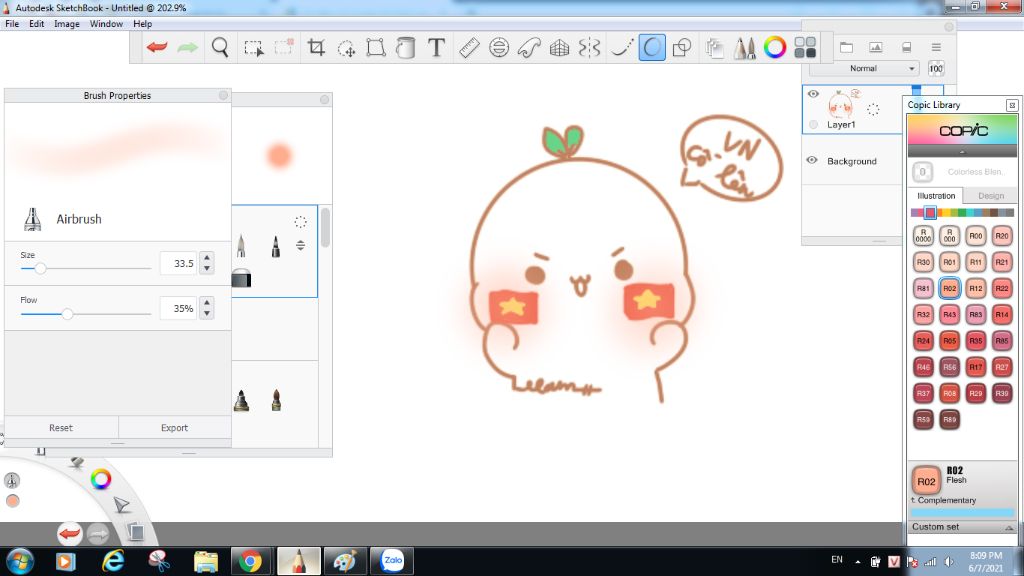Enable the Ruler guide tool
Viewport: 1024px width, 576px height.
point(469,47)
